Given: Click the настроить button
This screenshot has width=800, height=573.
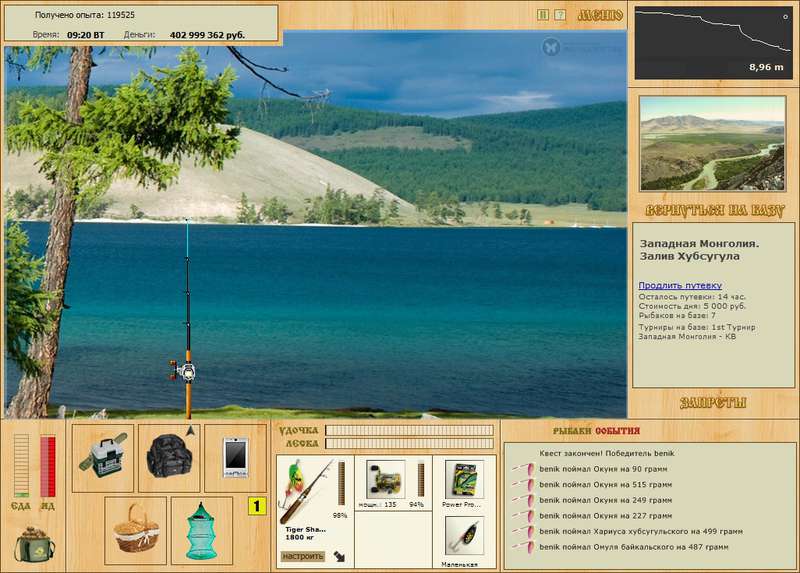Looking at the screenshot, I should click(303, 556).
